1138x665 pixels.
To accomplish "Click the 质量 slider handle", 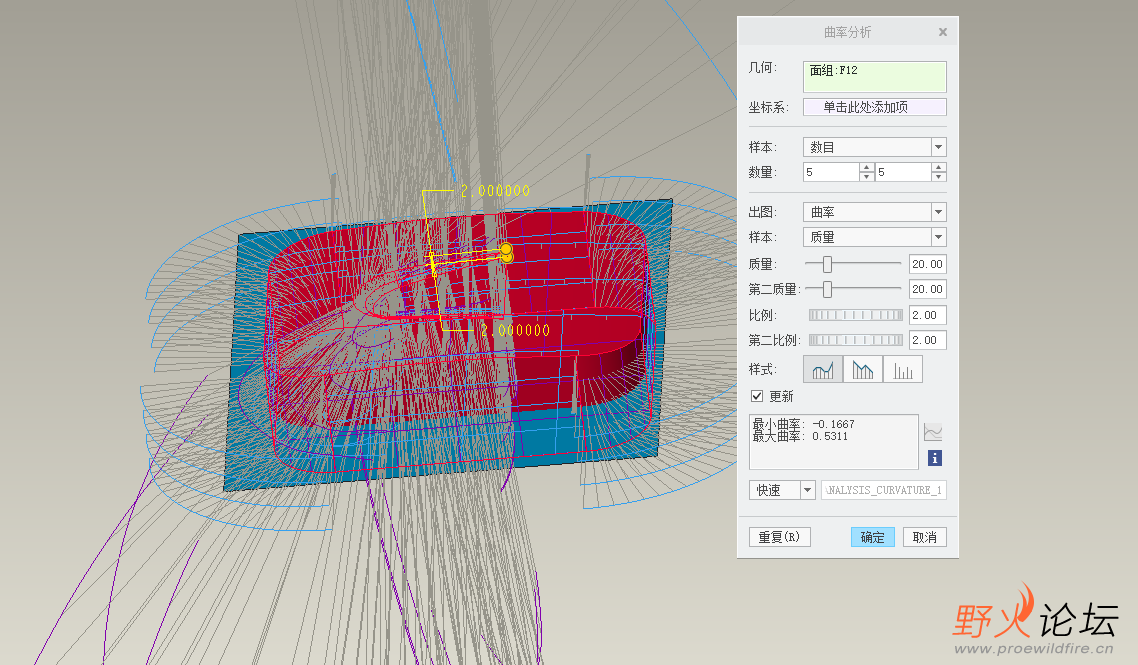I will tap(827, 264).
